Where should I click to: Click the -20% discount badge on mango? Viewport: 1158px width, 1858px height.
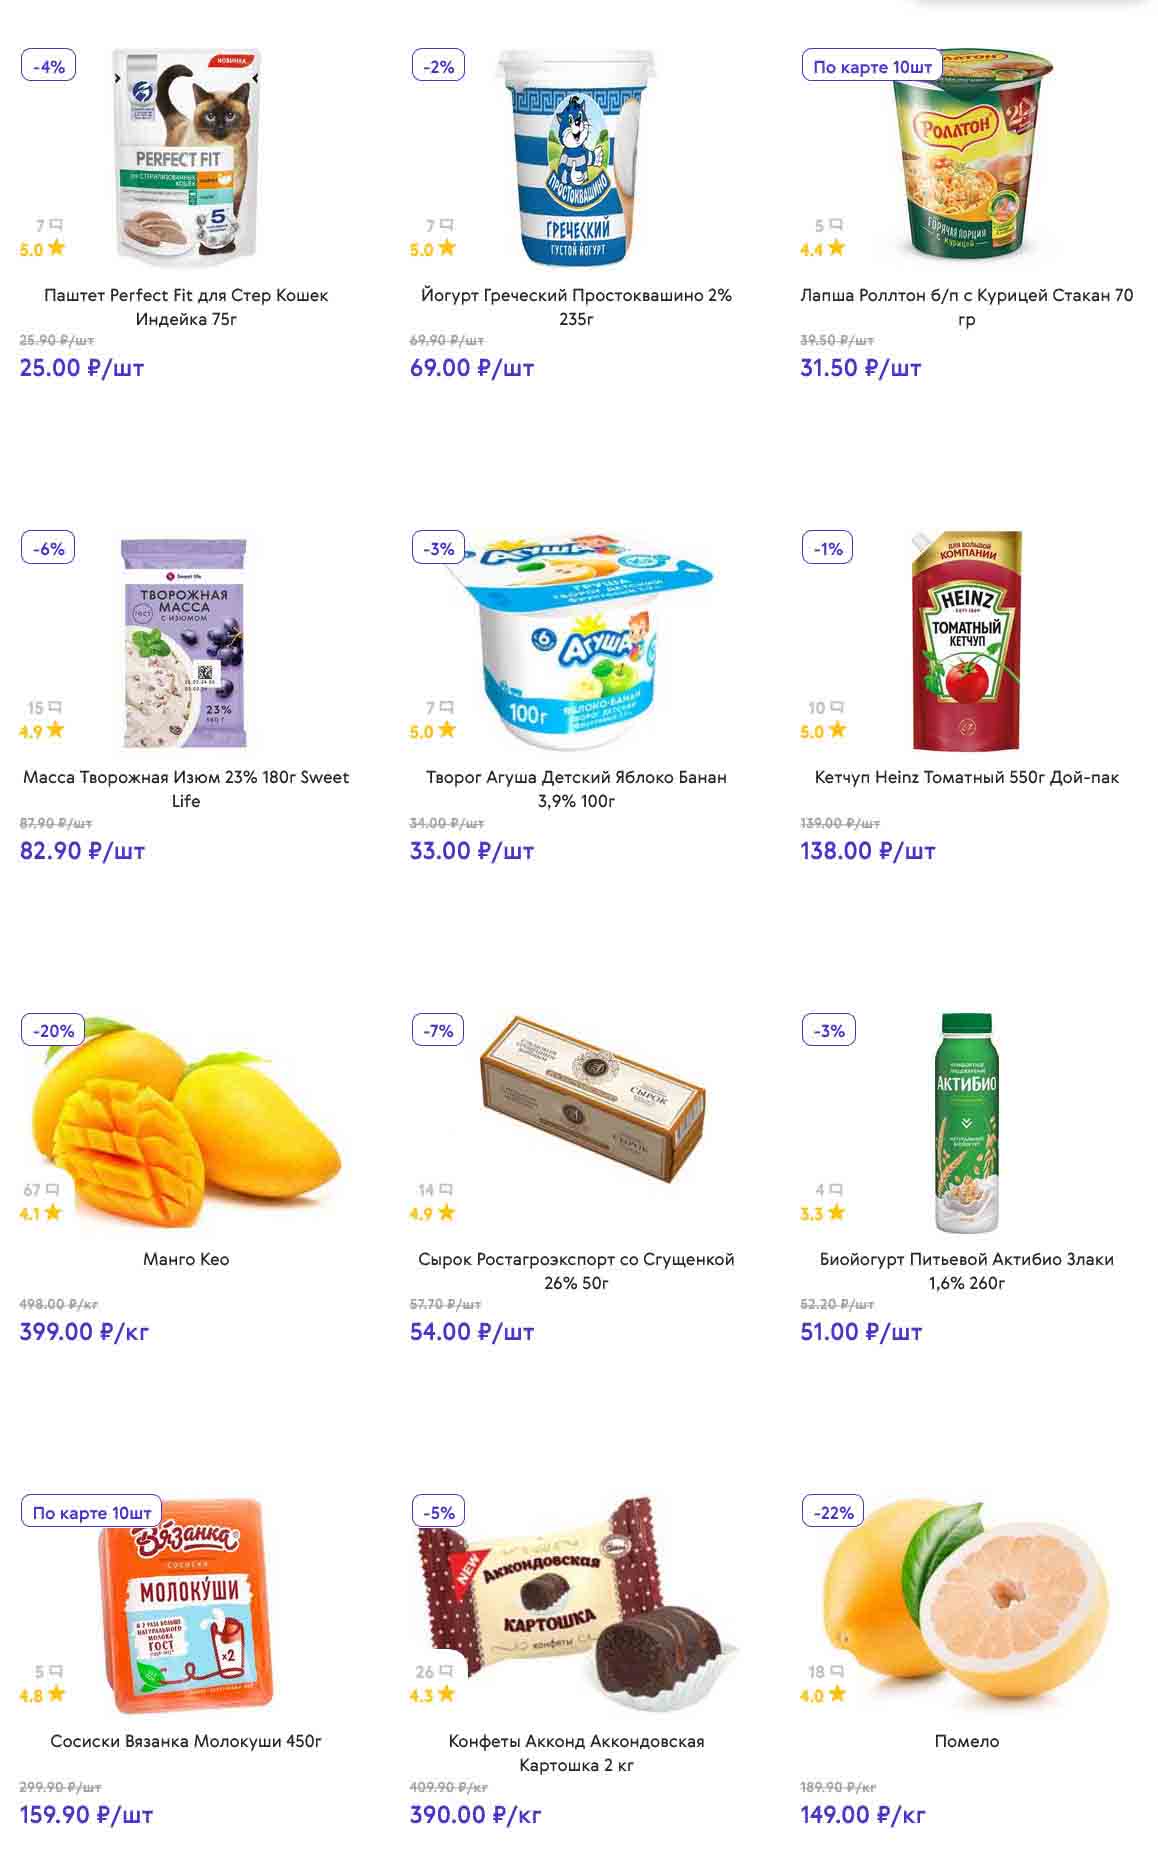coord(54,1031)
